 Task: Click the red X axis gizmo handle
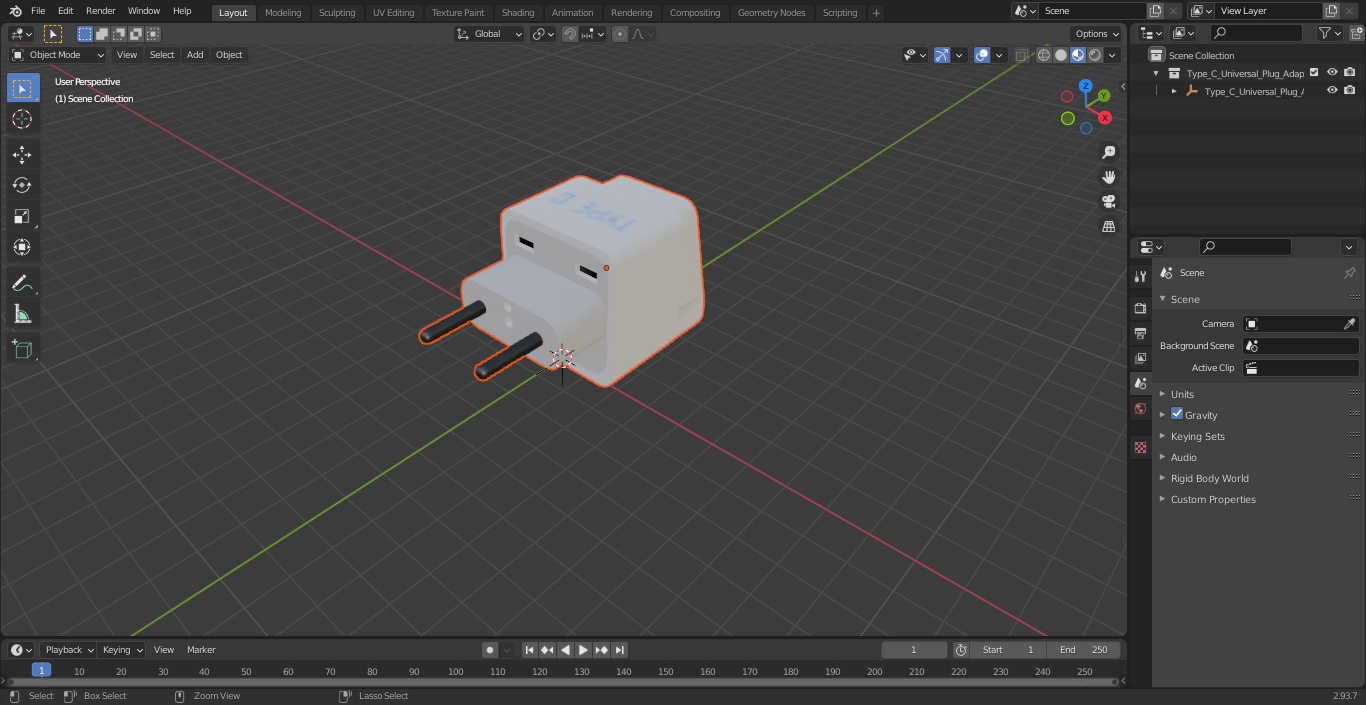pyautogui.click(x=1105, y=117)
